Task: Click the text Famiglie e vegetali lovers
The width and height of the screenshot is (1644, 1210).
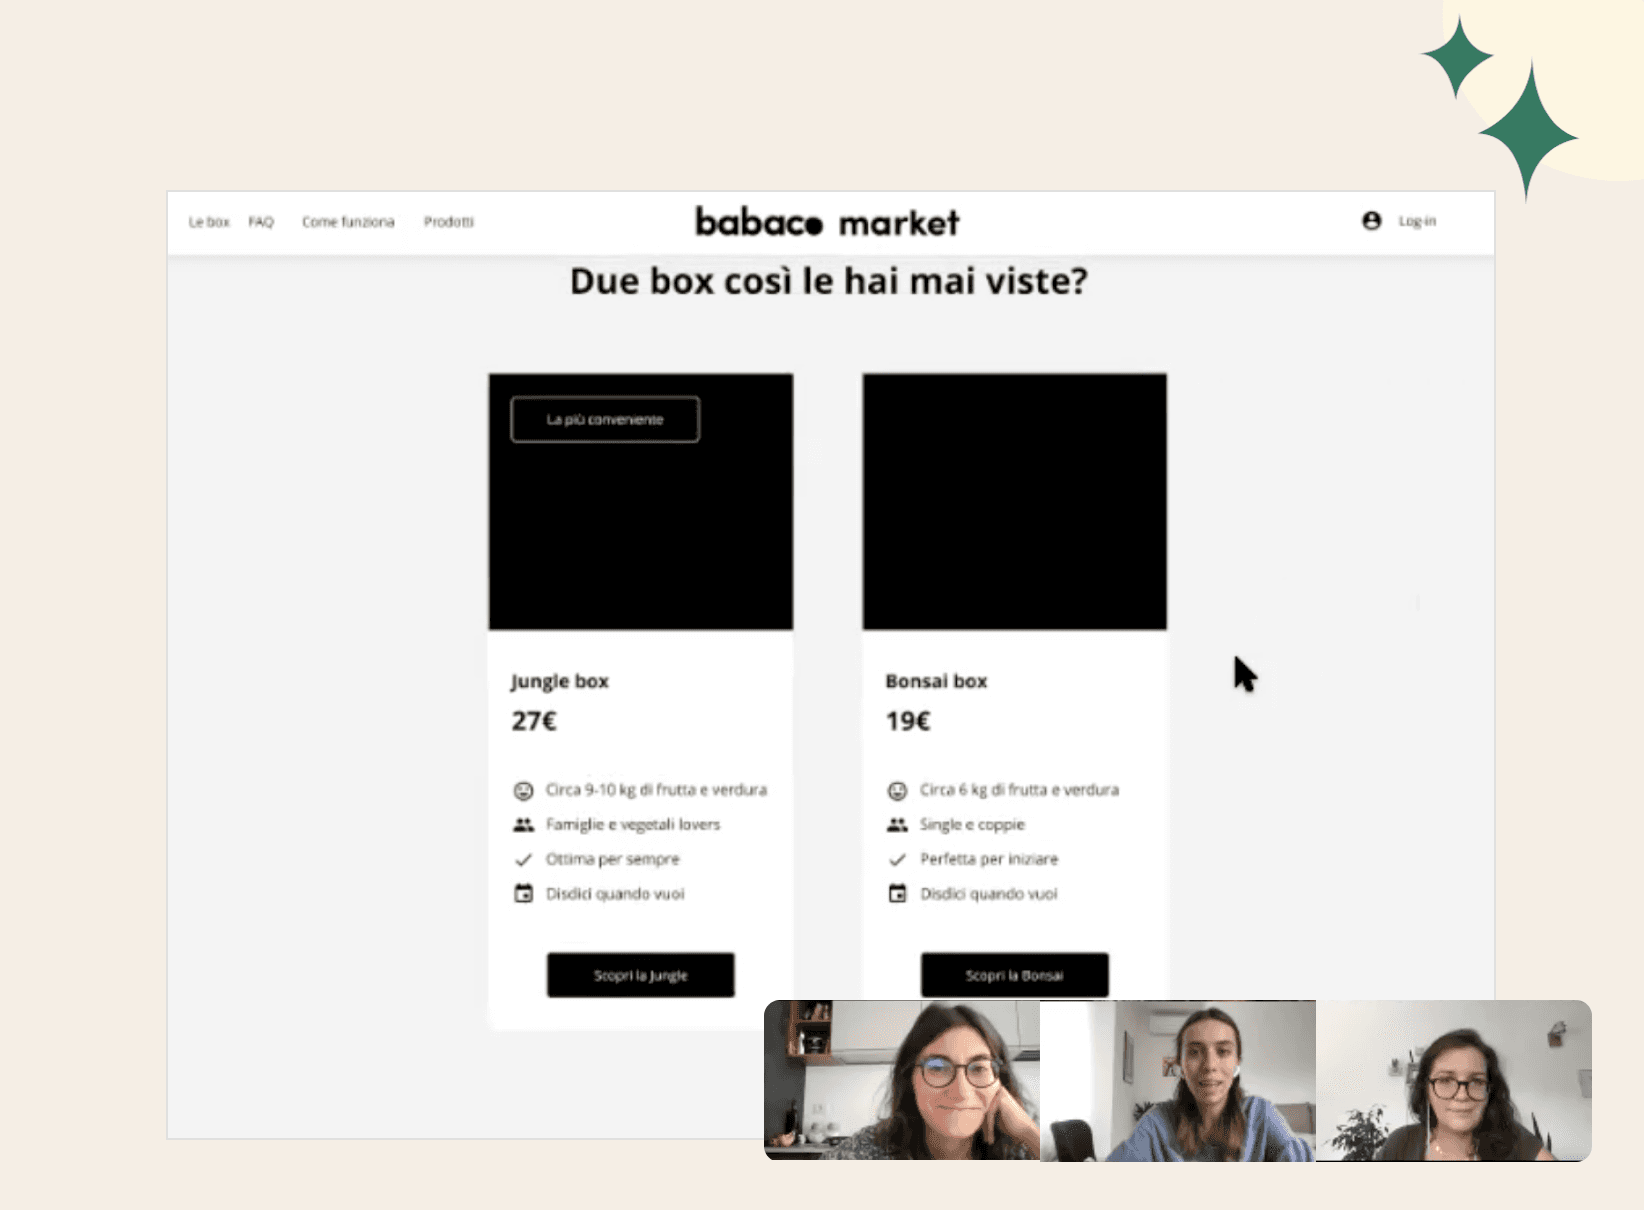Action: pyautogui.click(x=633, y=825)
